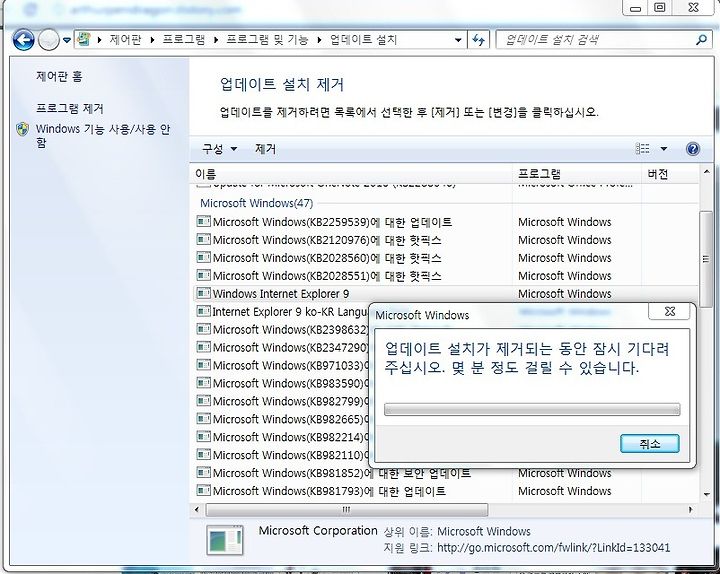The image size is (720, 574).
Task: Click the icon of KB982799 row
Action: pos(203,401)
